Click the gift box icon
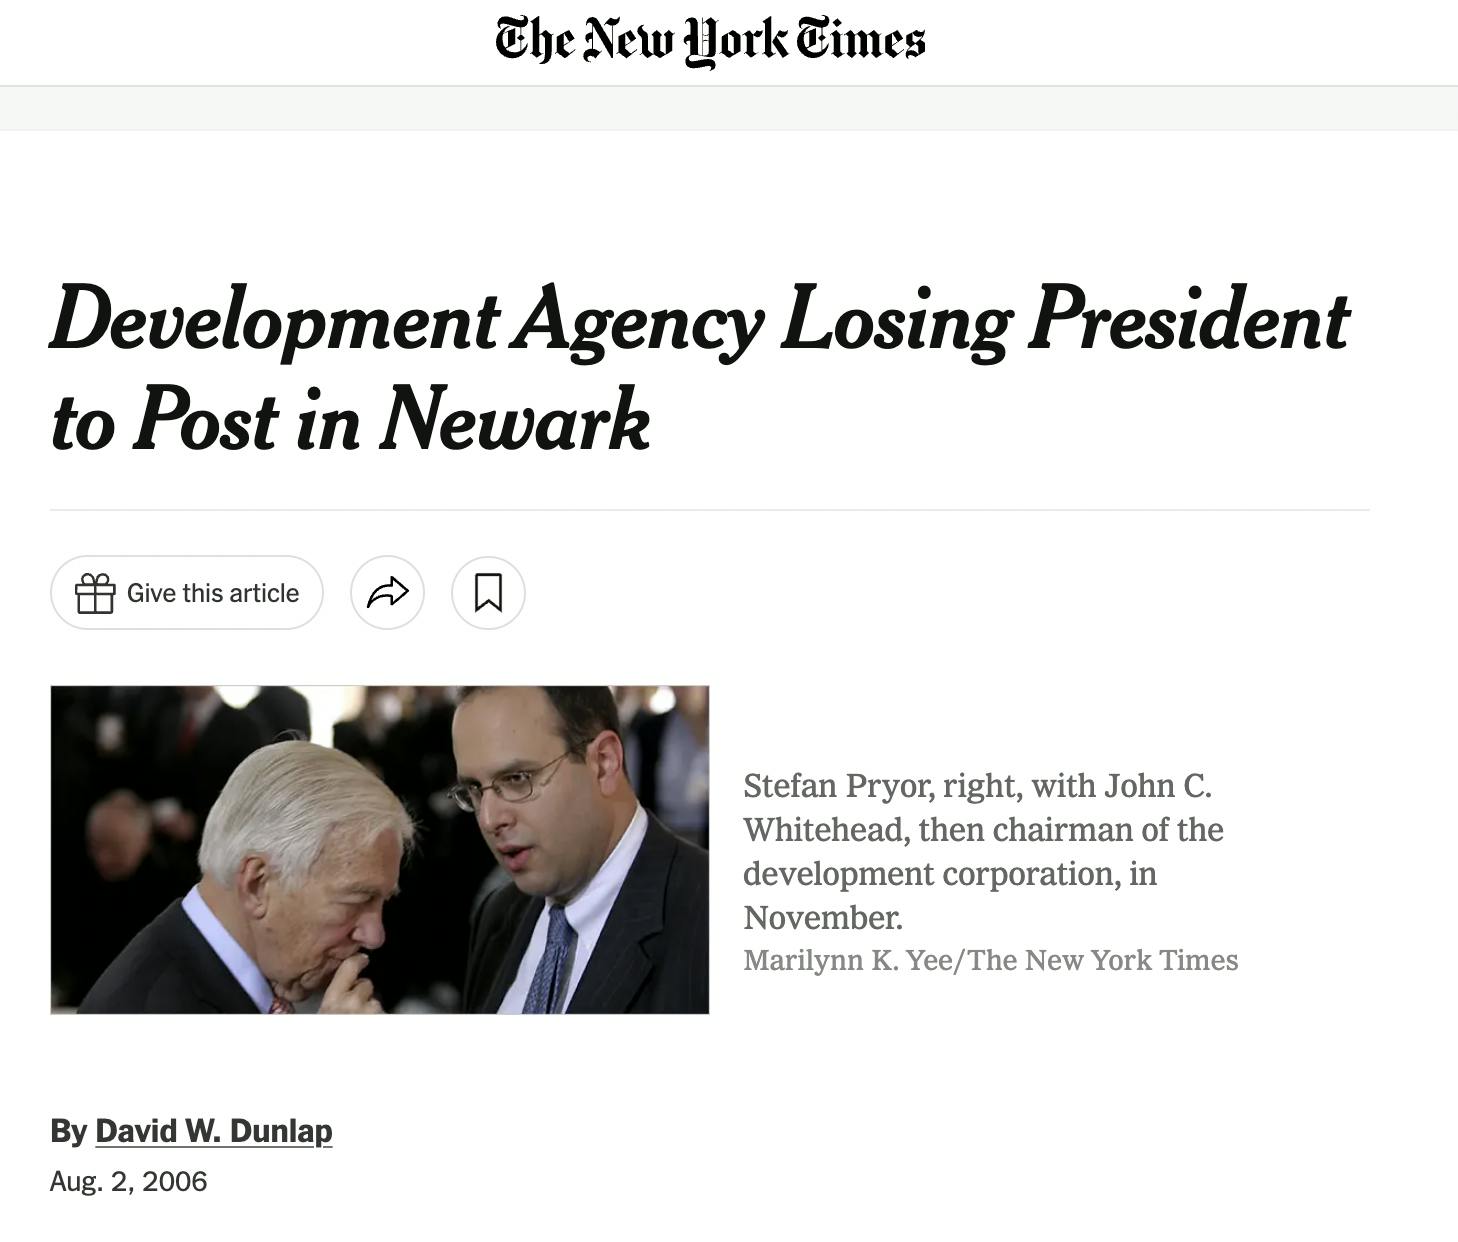The image size is (1458, 1242). (x=95, y=593)
